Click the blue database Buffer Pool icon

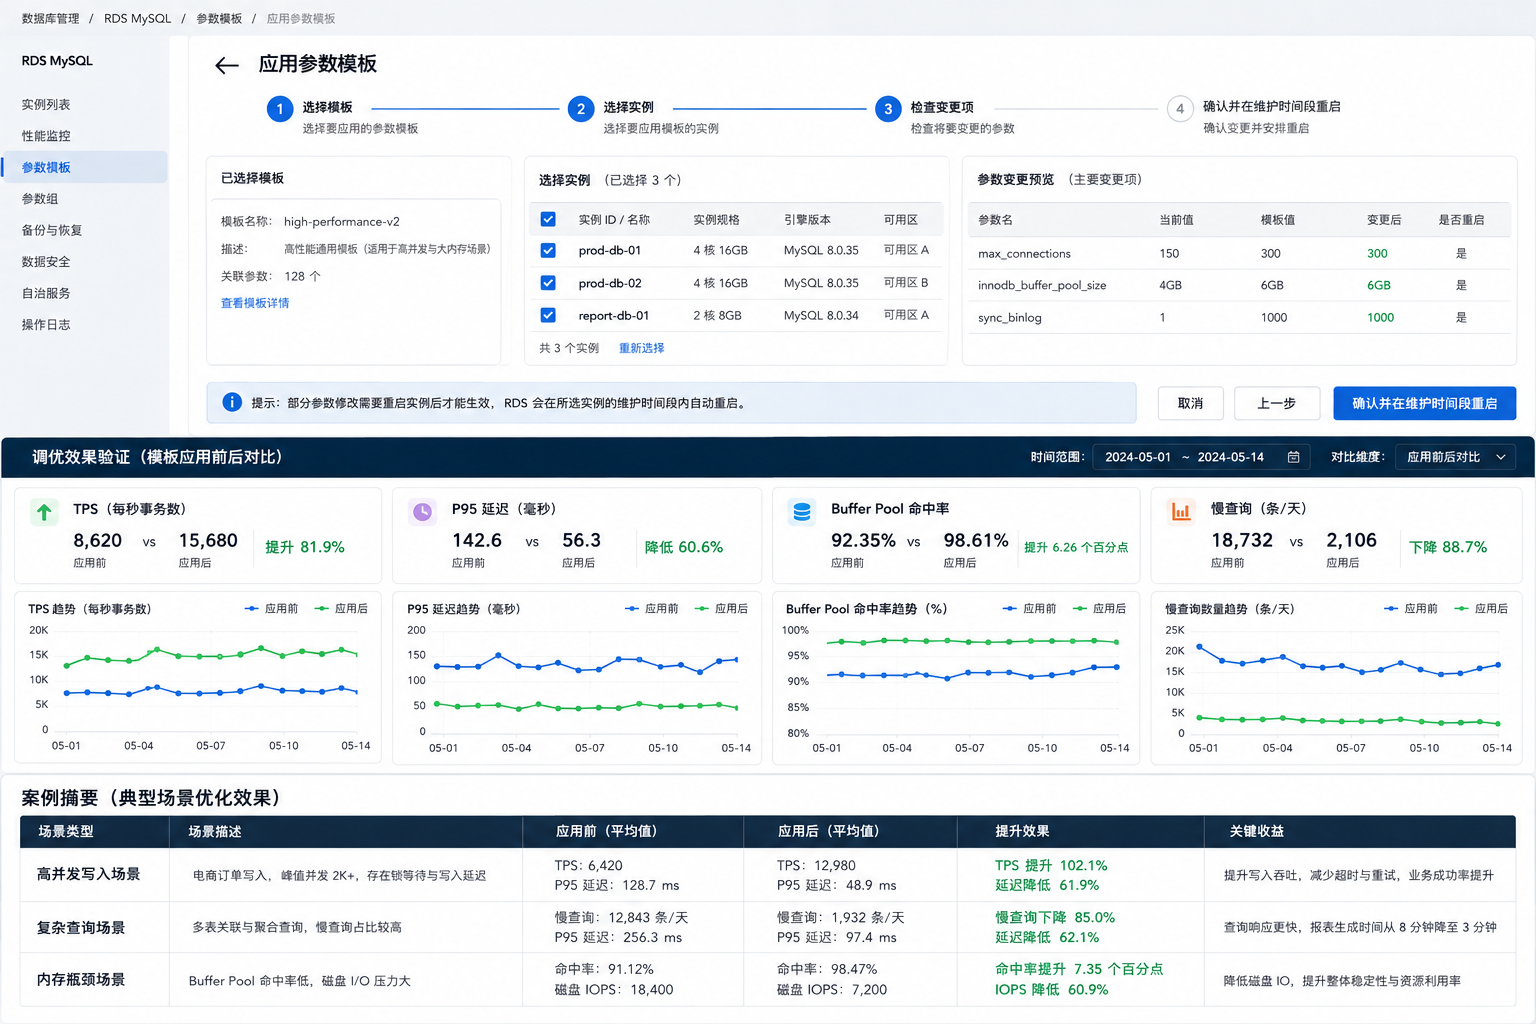click(x=802, y=512)
